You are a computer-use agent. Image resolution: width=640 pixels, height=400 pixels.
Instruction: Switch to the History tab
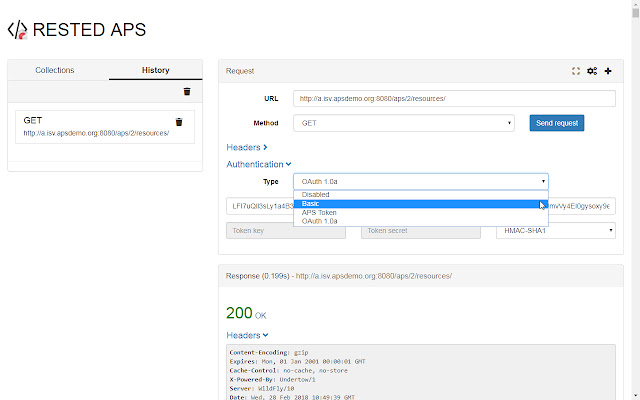click(x=155, y=70)
